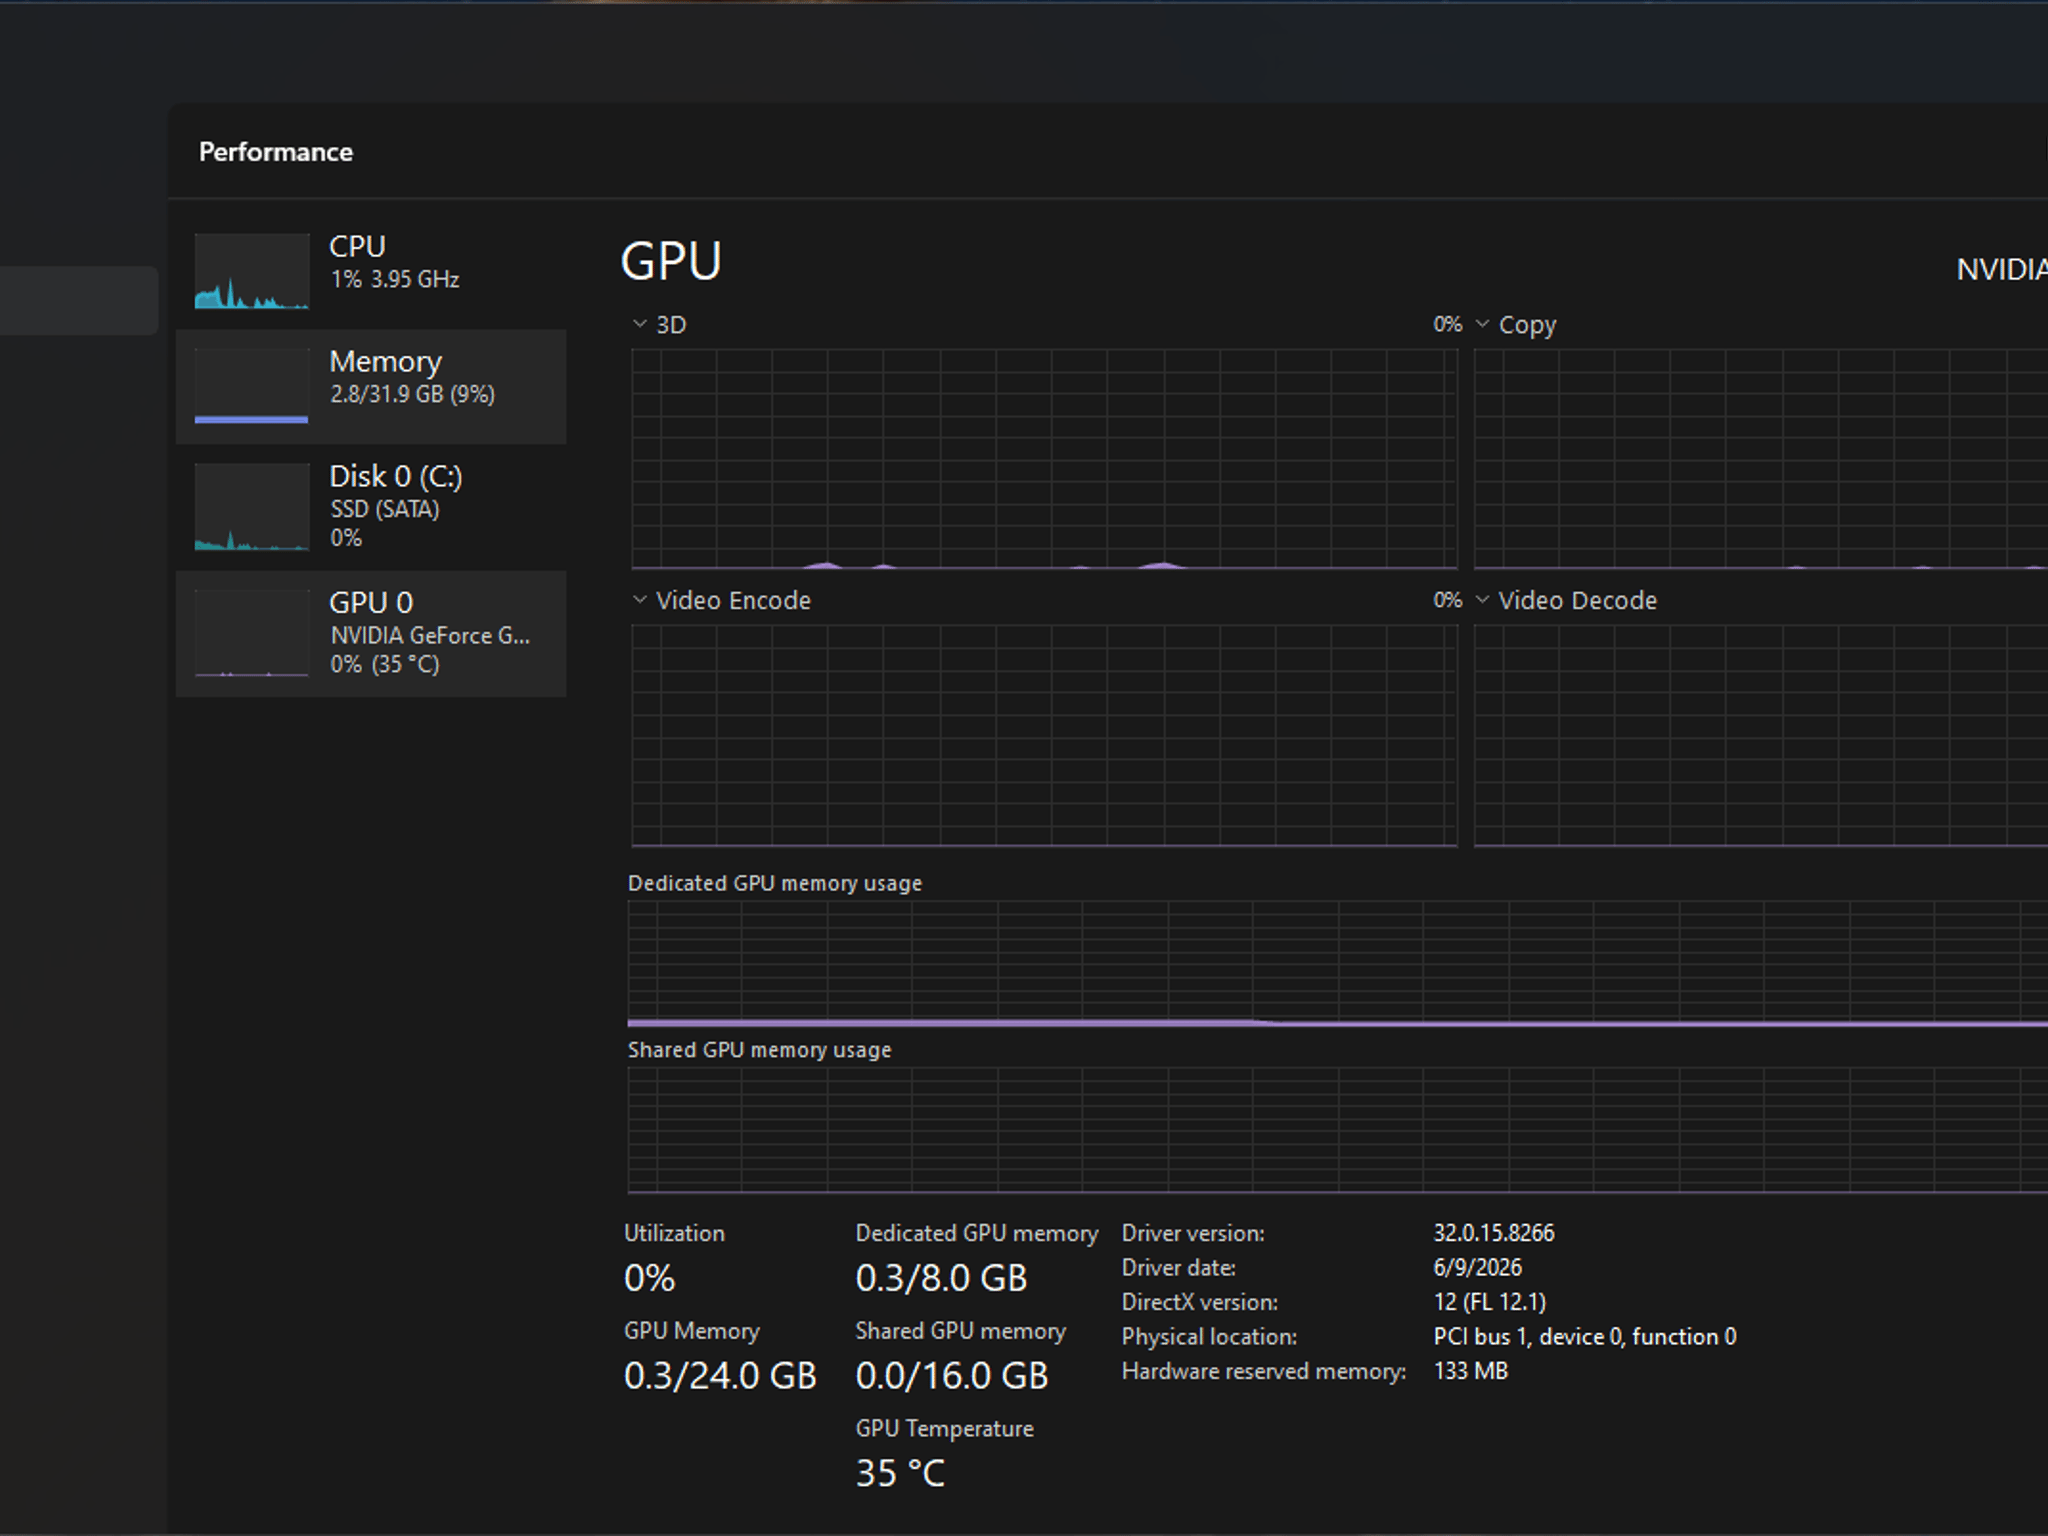Click the Copy engine usage graph
This screenshot has height=1536, width=2048.
tap(1761, 459)
